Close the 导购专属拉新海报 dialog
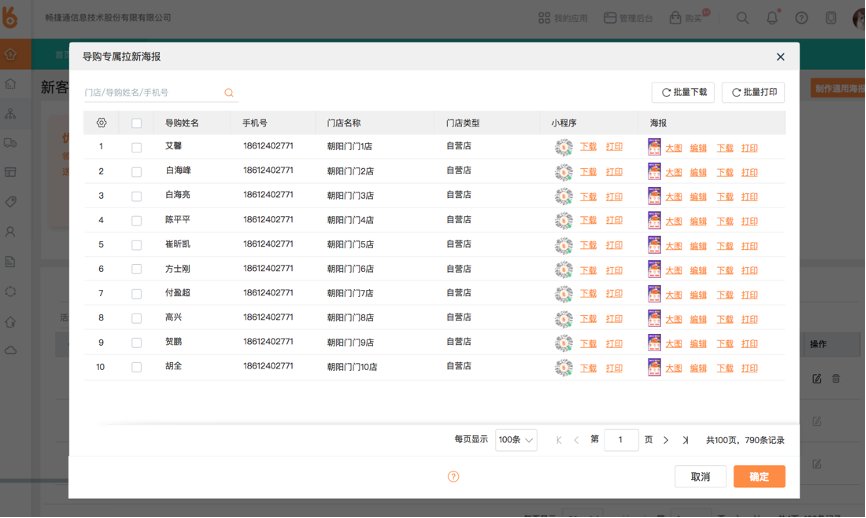Viewport: 866px width, 518px height. click(780, 57)
